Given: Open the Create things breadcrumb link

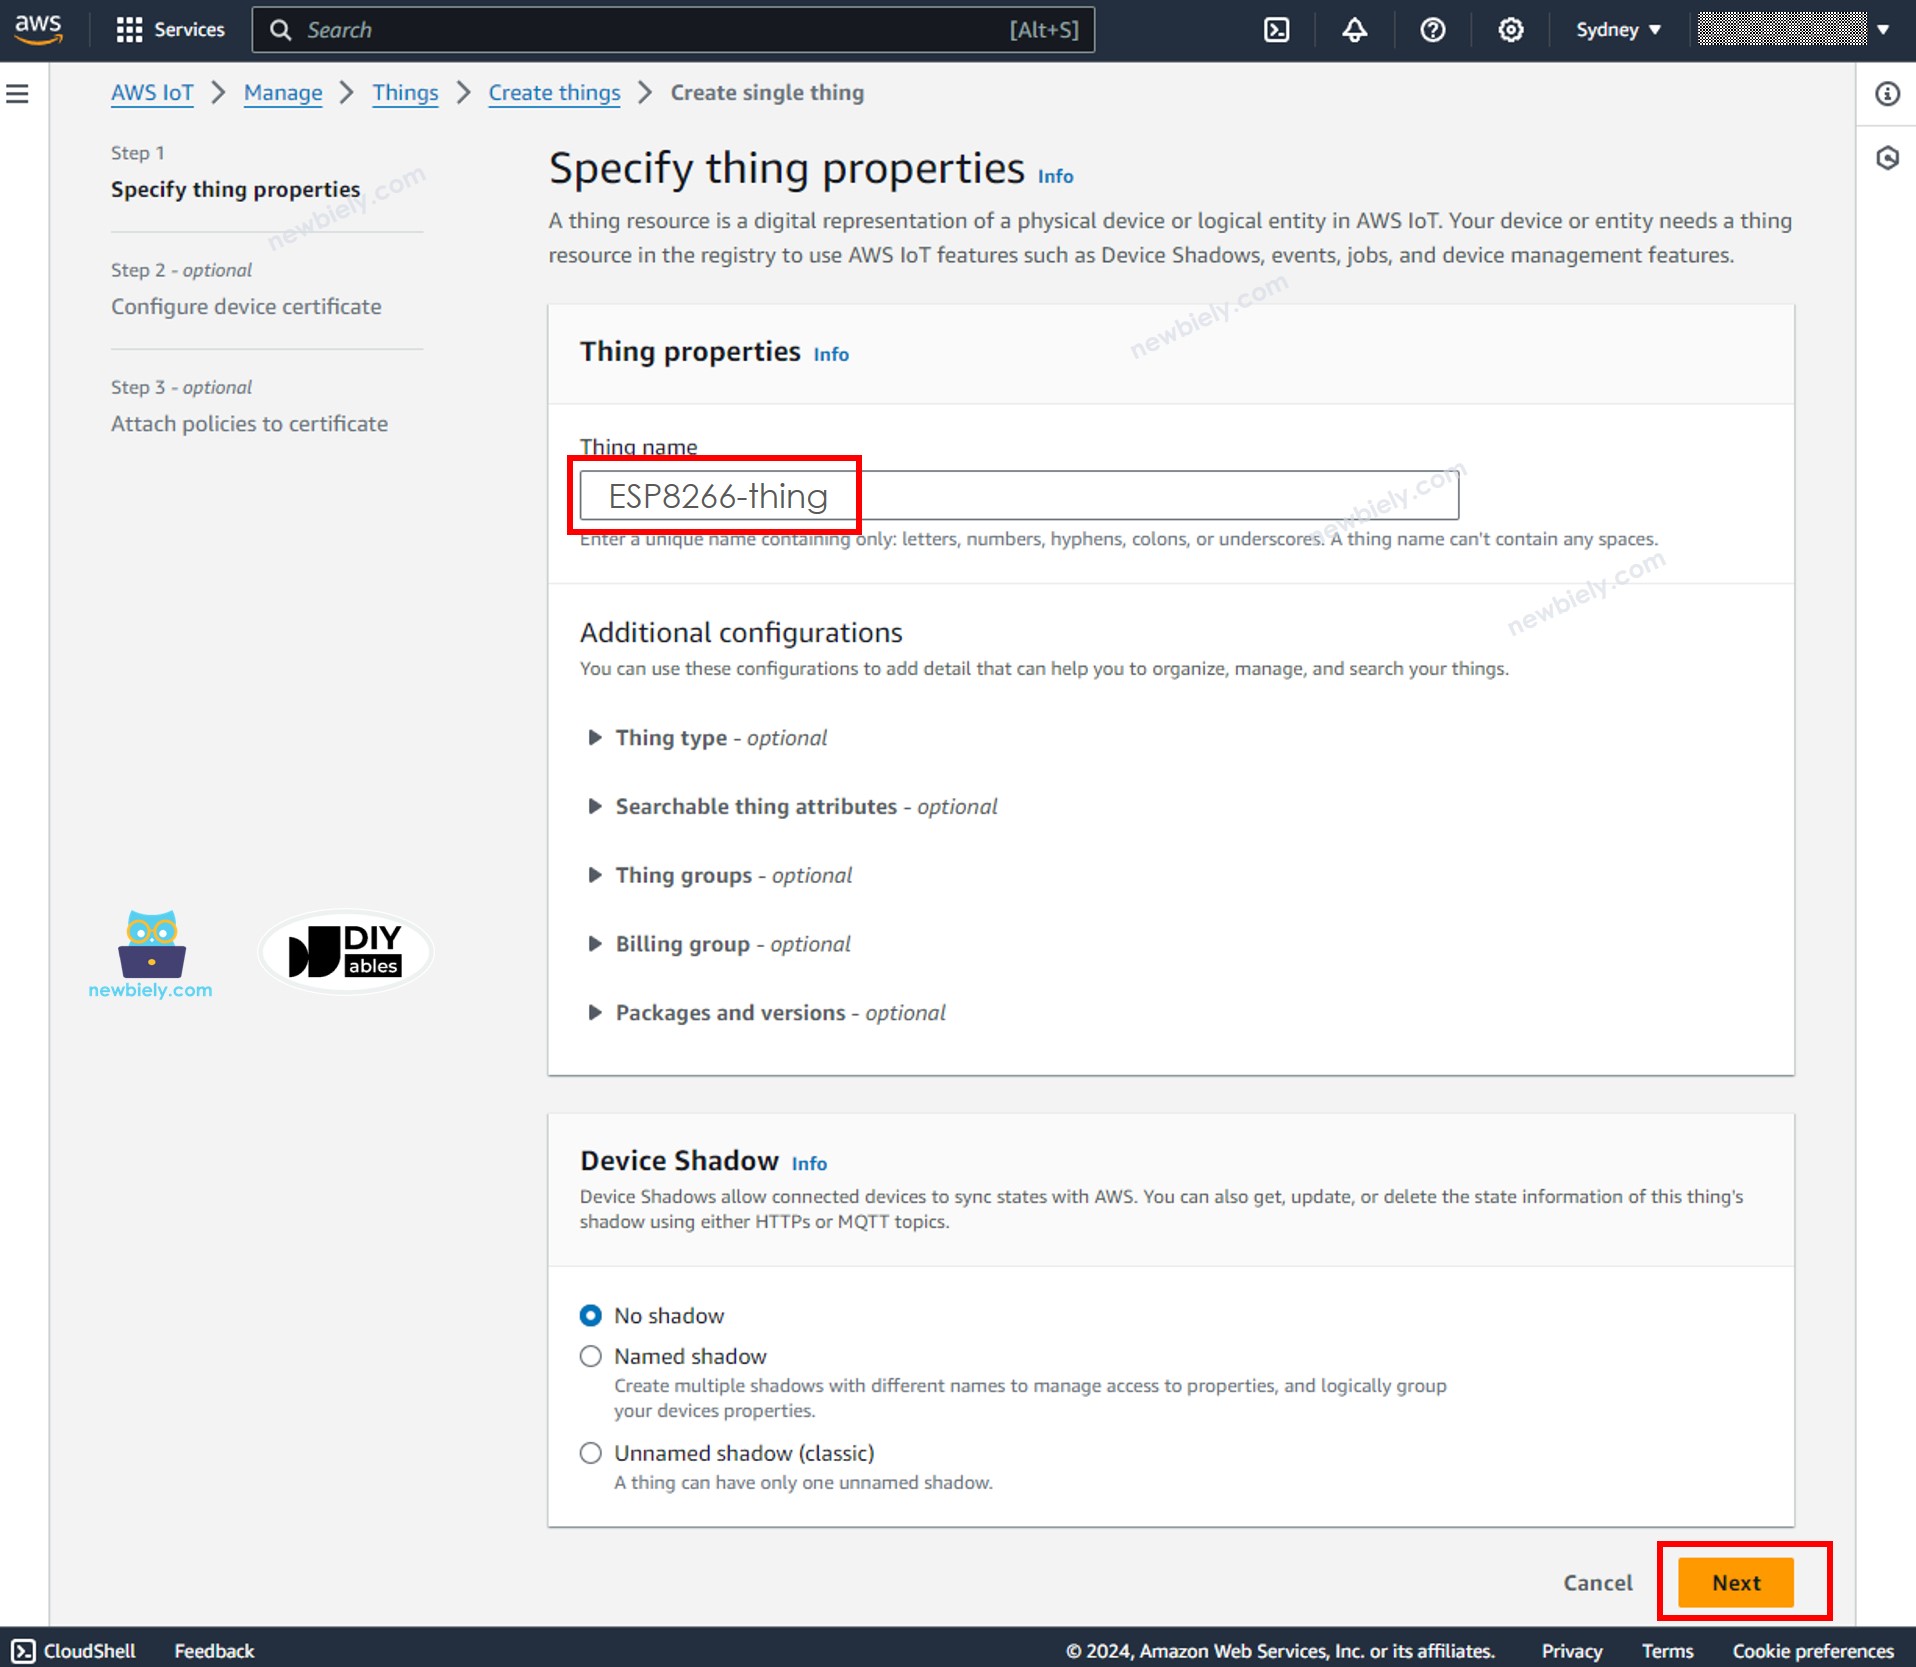Looking at the screenshot, I should coord(554,92).
